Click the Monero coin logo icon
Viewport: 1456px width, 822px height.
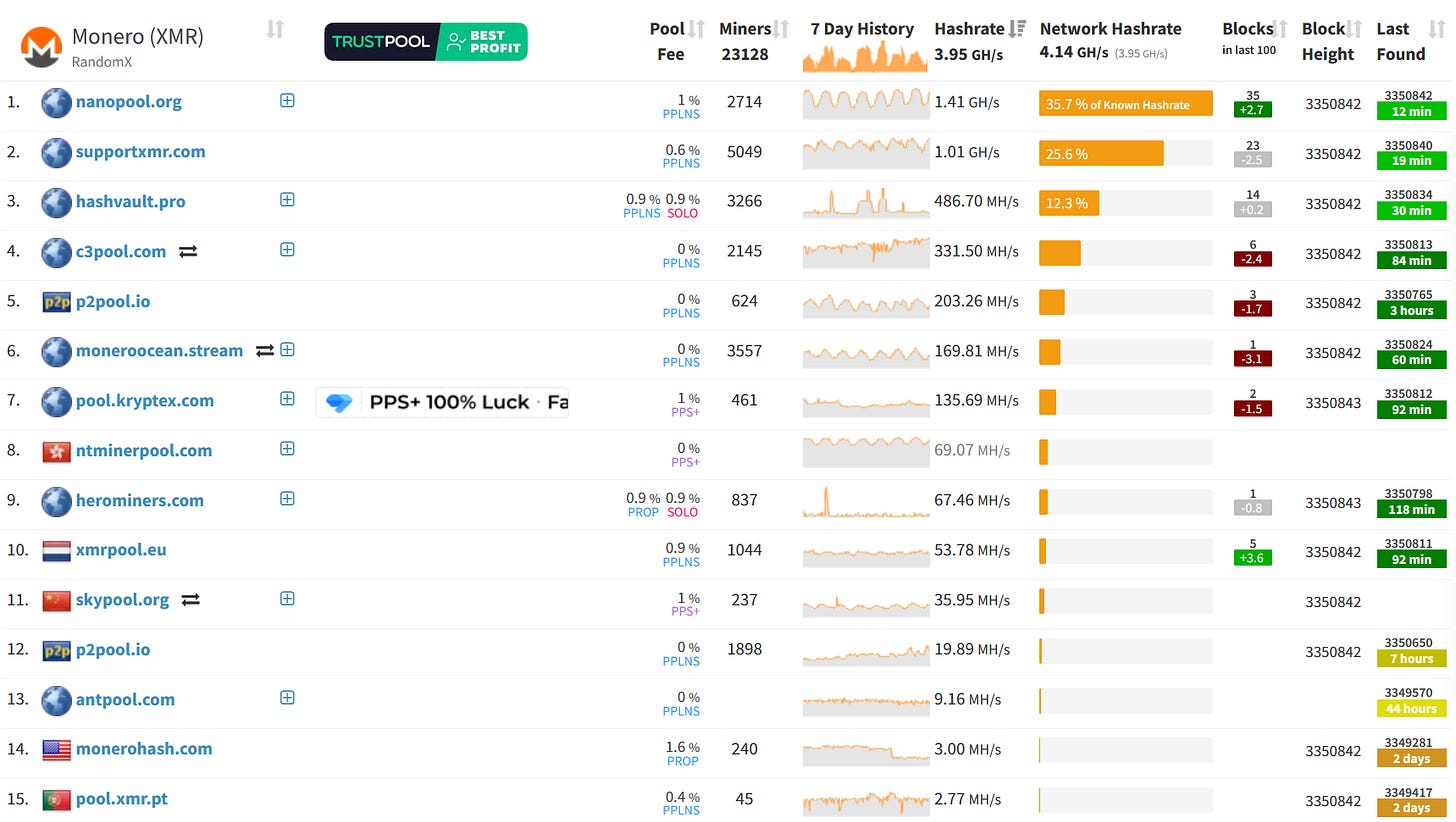(41, 46)
